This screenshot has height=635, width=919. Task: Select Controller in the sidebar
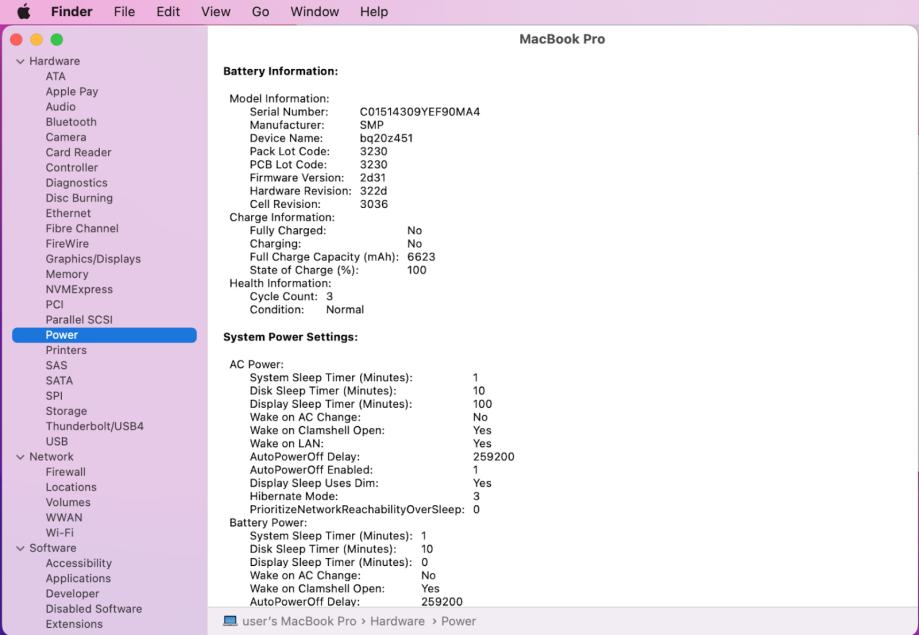pos(72,168)
